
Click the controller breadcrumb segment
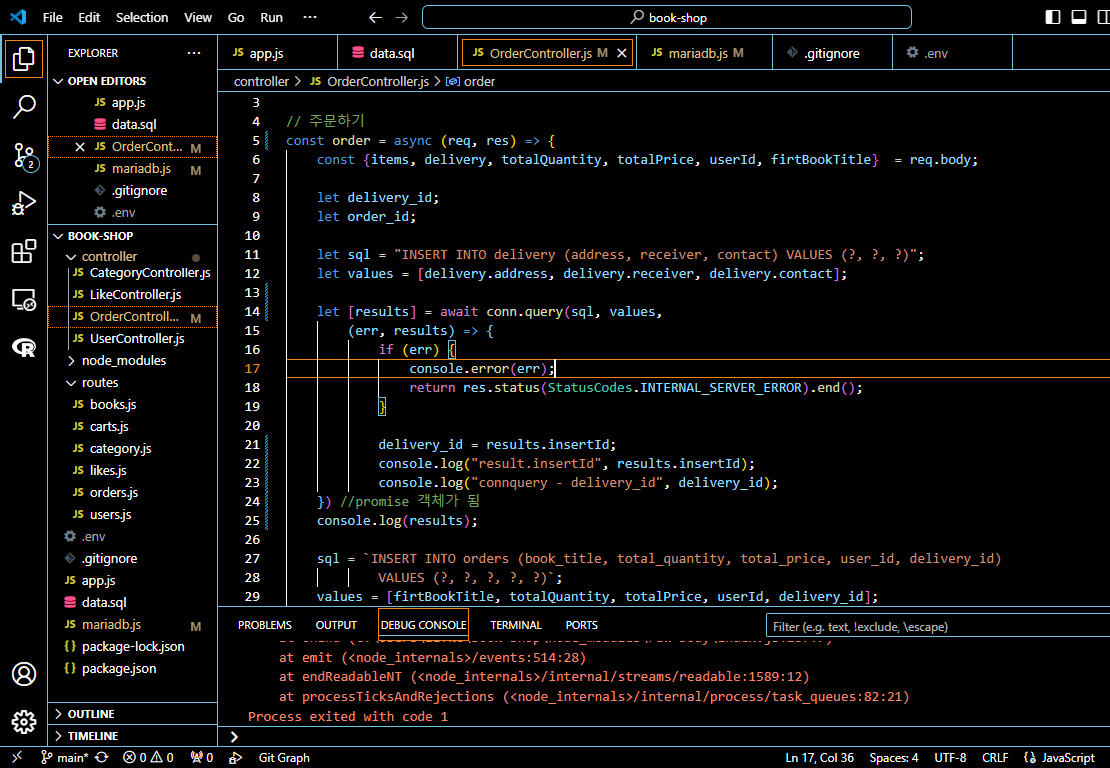[261, 81]
